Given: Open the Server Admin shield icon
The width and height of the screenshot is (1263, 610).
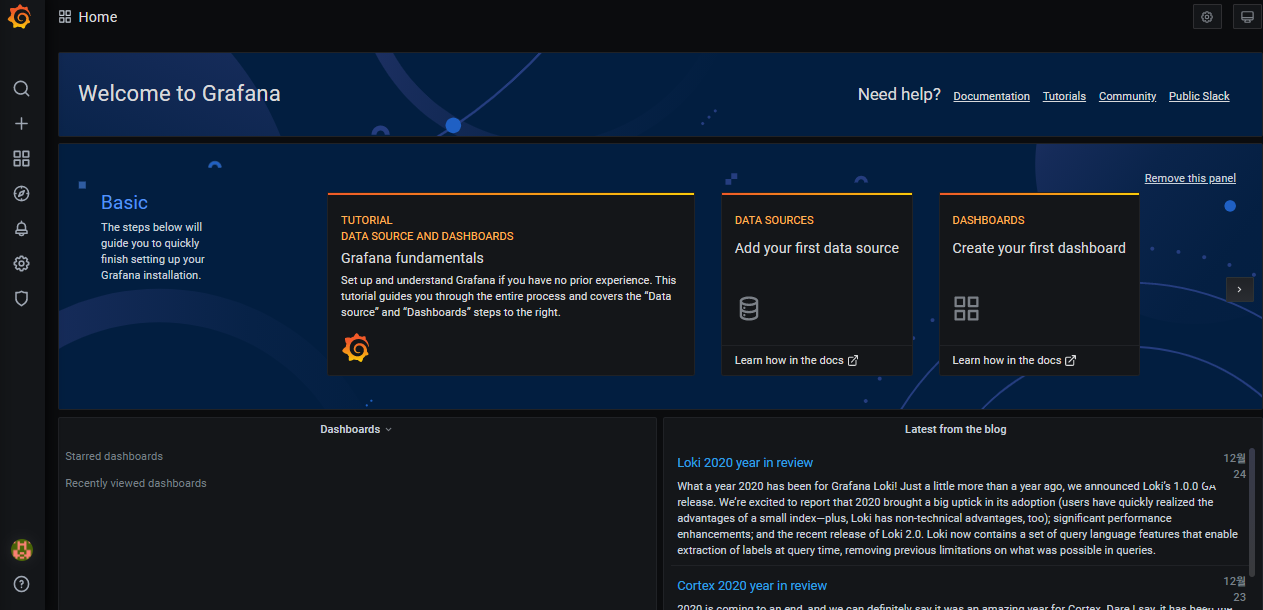Looking at the screenshot, I should (21, 298).
